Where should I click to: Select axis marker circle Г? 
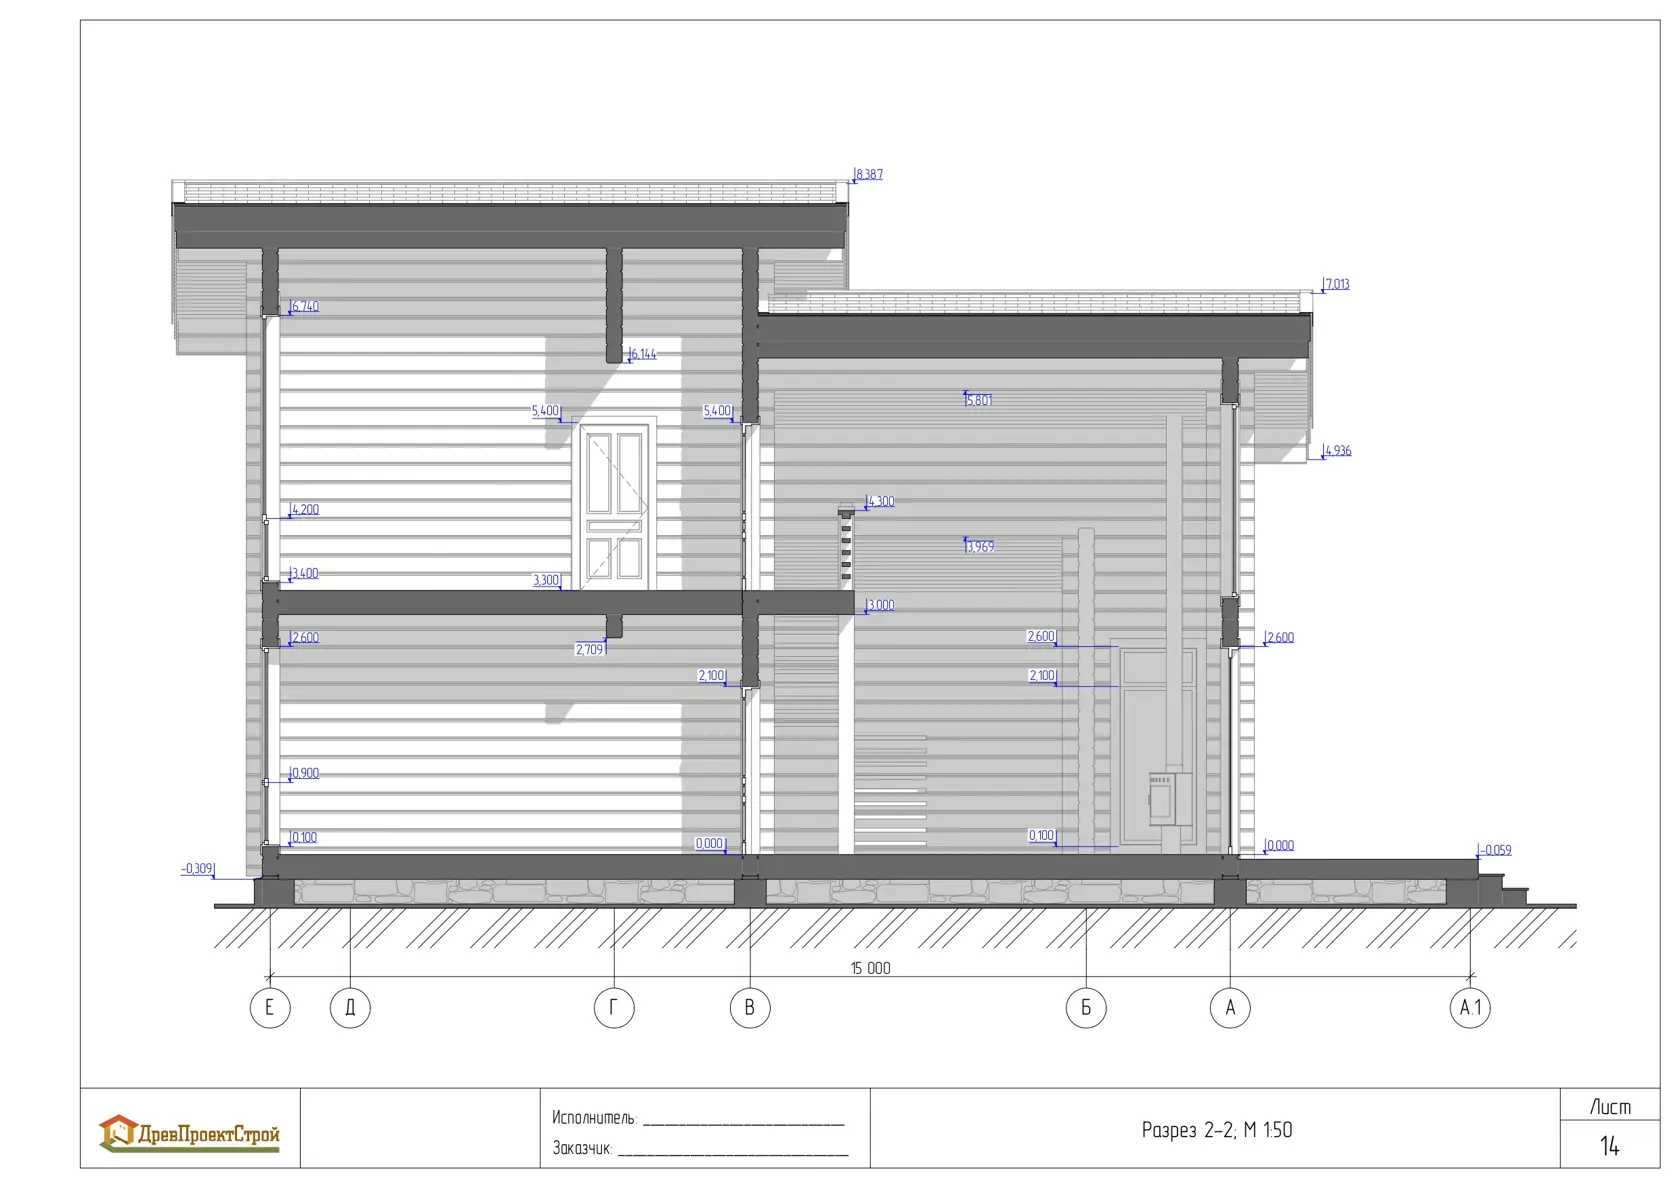614,1007
